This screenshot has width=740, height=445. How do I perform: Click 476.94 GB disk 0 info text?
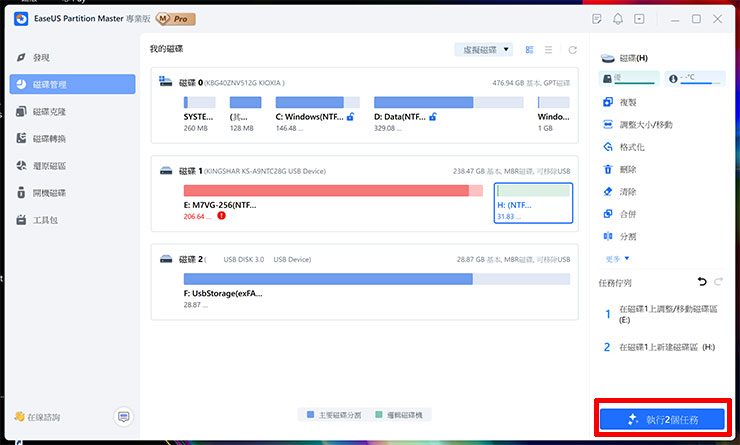pyautogui.click(x=531, y=83)
